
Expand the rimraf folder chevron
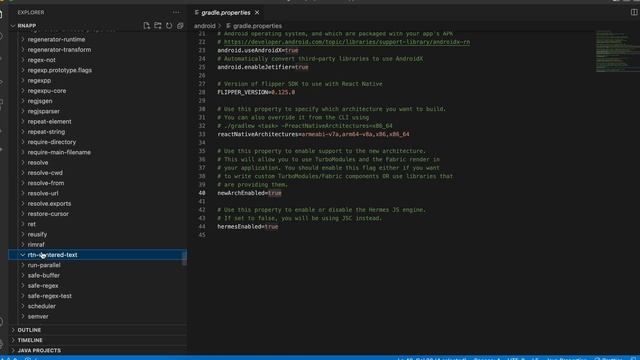click(22, 244)
